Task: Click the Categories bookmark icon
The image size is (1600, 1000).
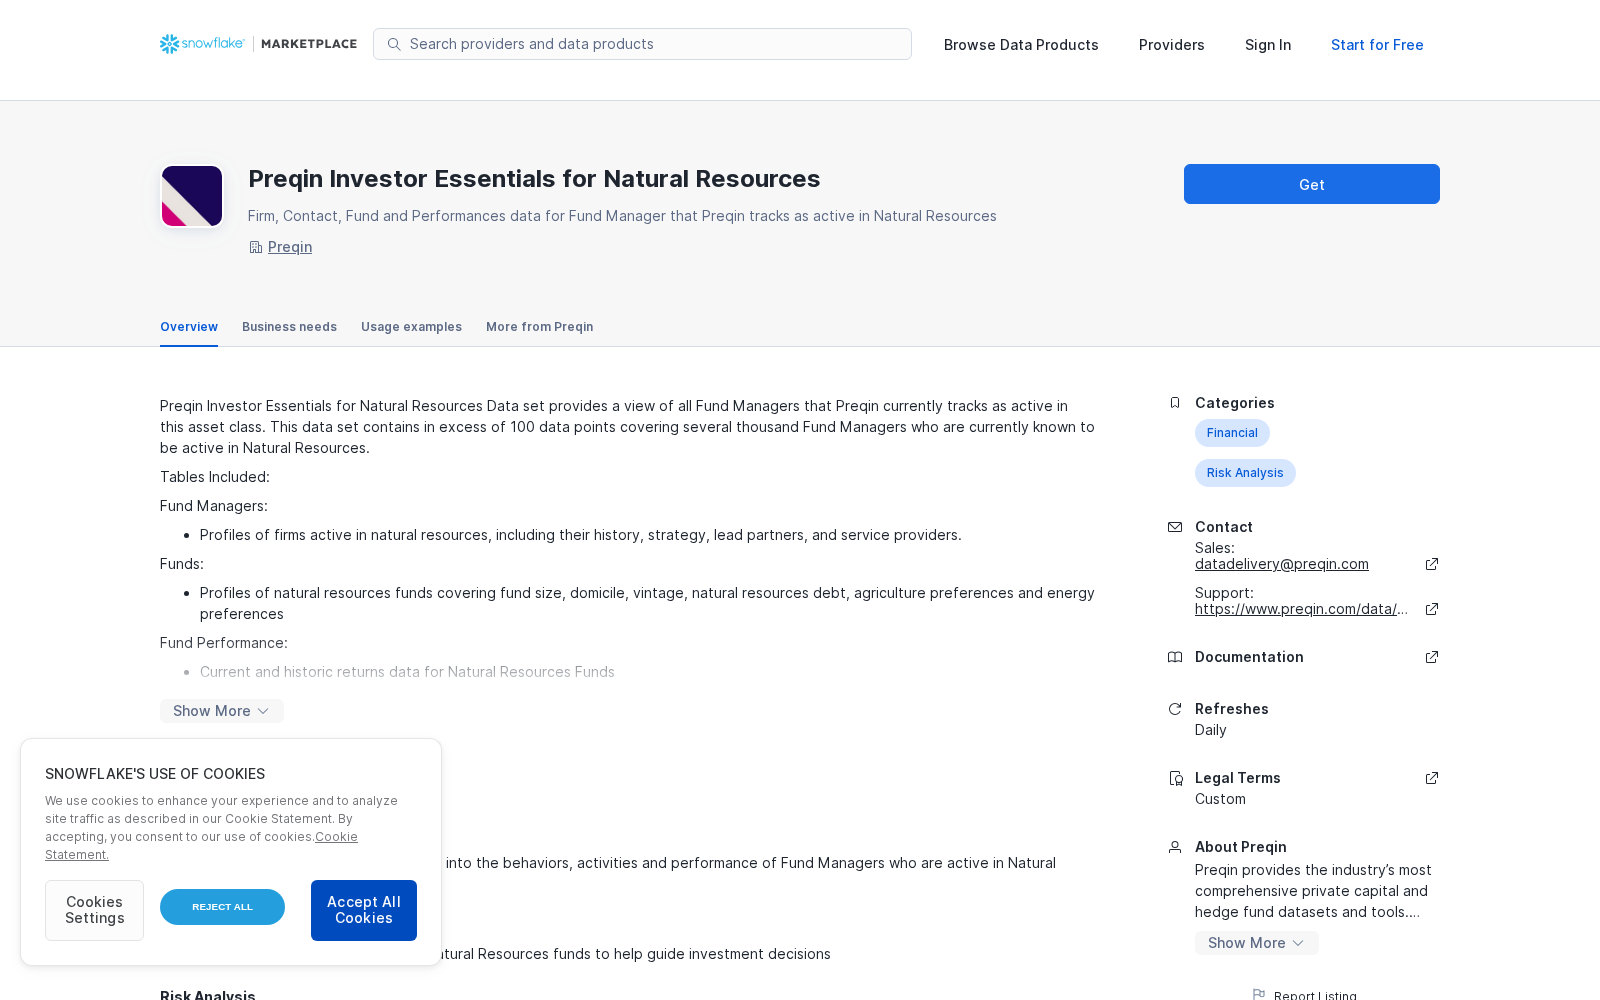Action: click(1175, 403)
